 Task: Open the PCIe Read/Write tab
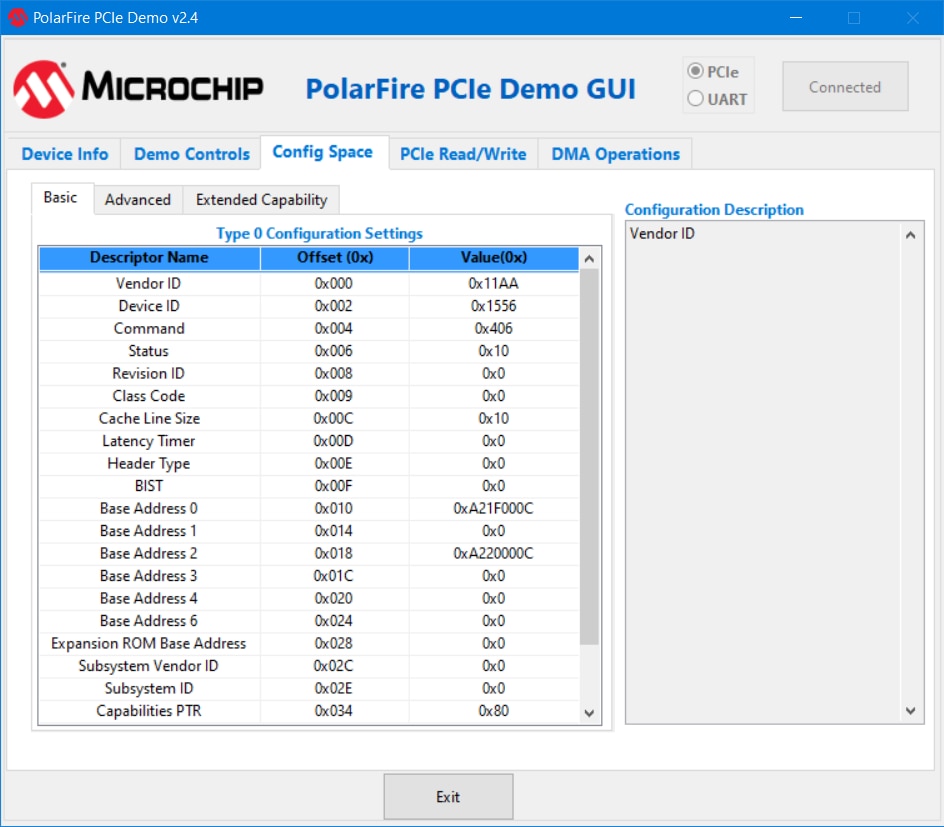463,154
